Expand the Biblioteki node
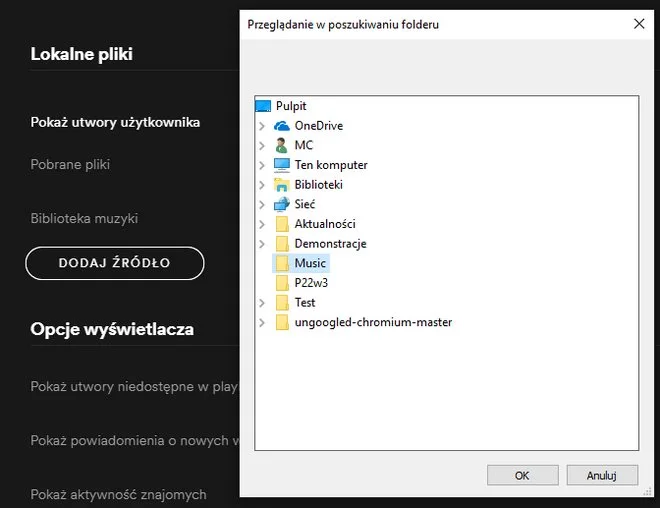This screenshot has width=660, height=508. pyautogui.click(x=262, y=185)
